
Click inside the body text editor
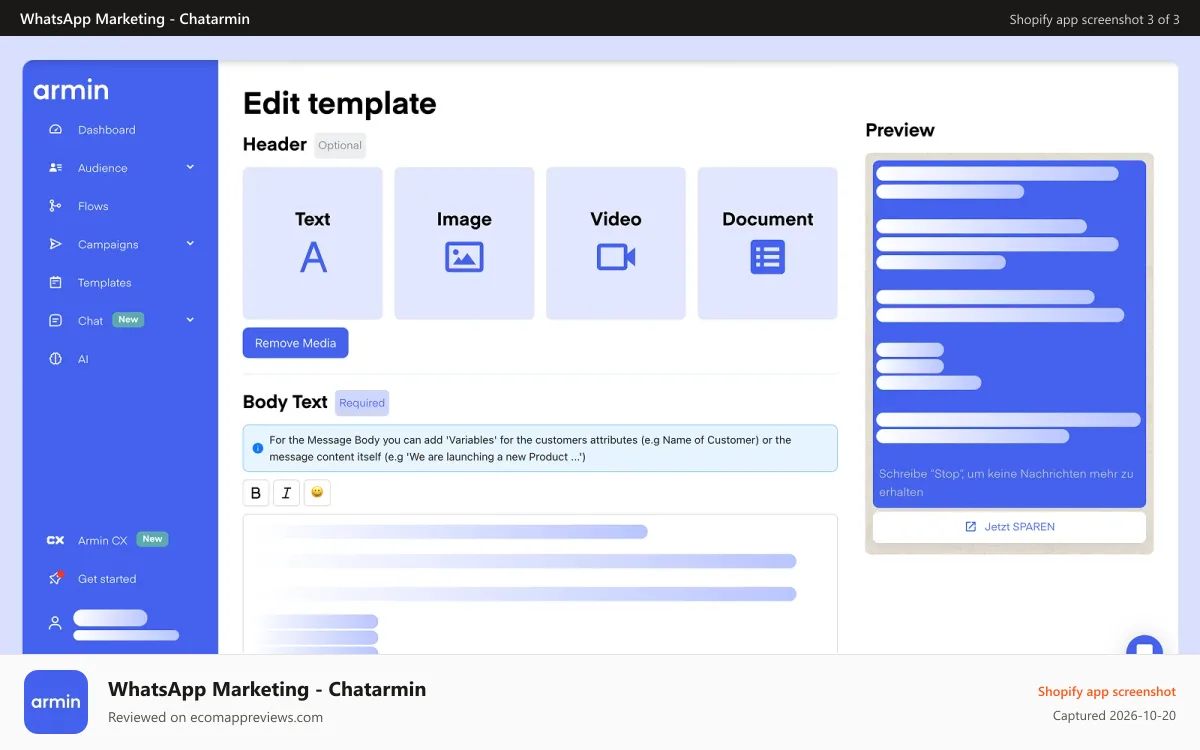[540, 585]
